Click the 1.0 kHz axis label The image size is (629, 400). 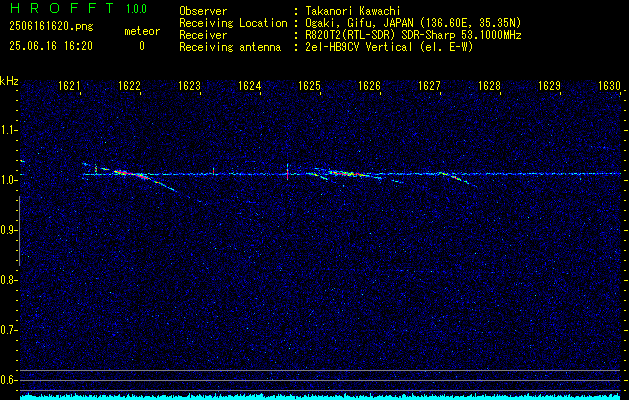pos(8,180)
